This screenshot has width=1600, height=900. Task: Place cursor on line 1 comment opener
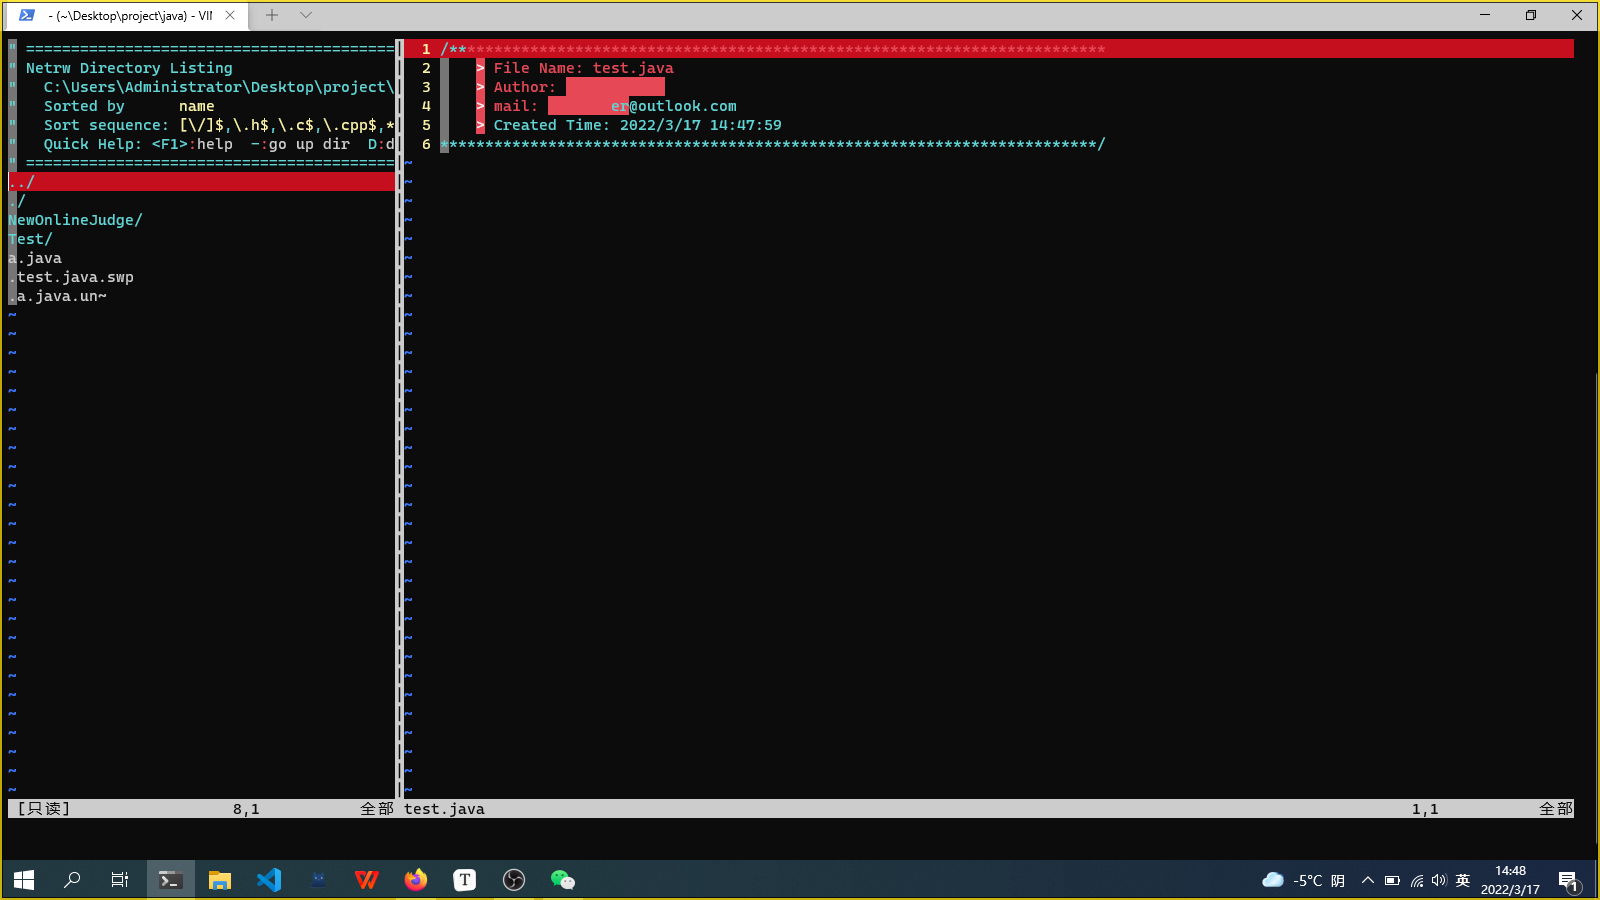453,49
